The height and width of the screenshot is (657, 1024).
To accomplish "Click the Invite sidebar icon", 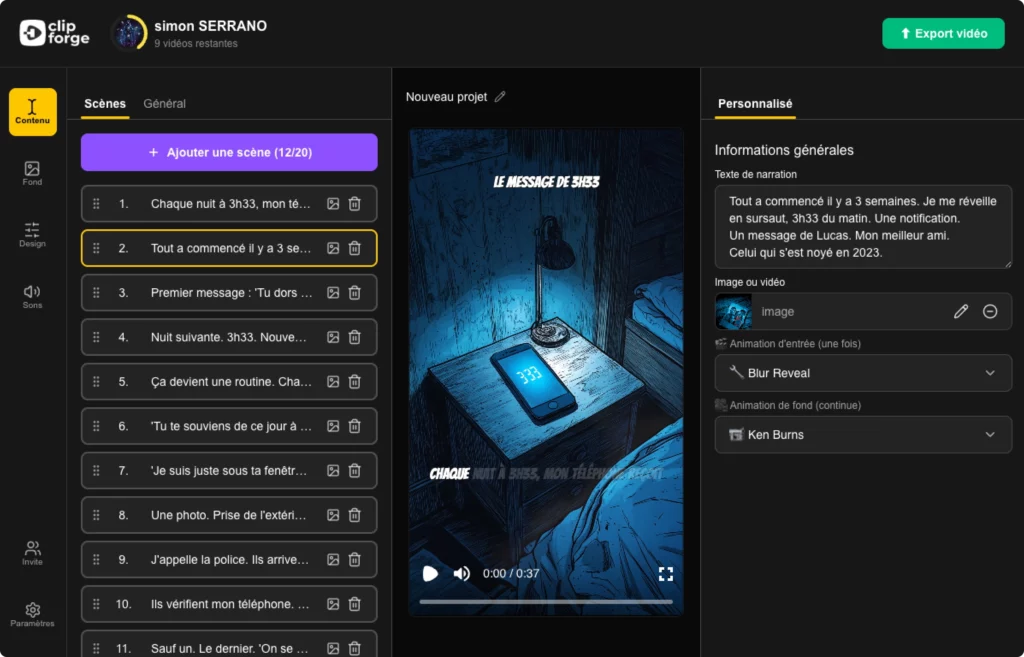I will [32, 553].
